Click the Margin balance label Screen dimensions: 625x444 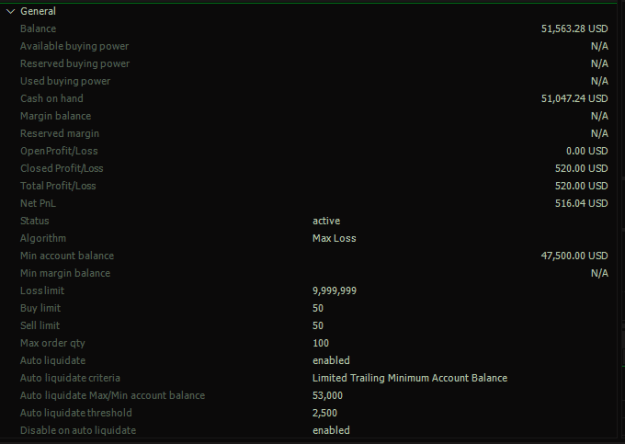(x=55, y=116)
